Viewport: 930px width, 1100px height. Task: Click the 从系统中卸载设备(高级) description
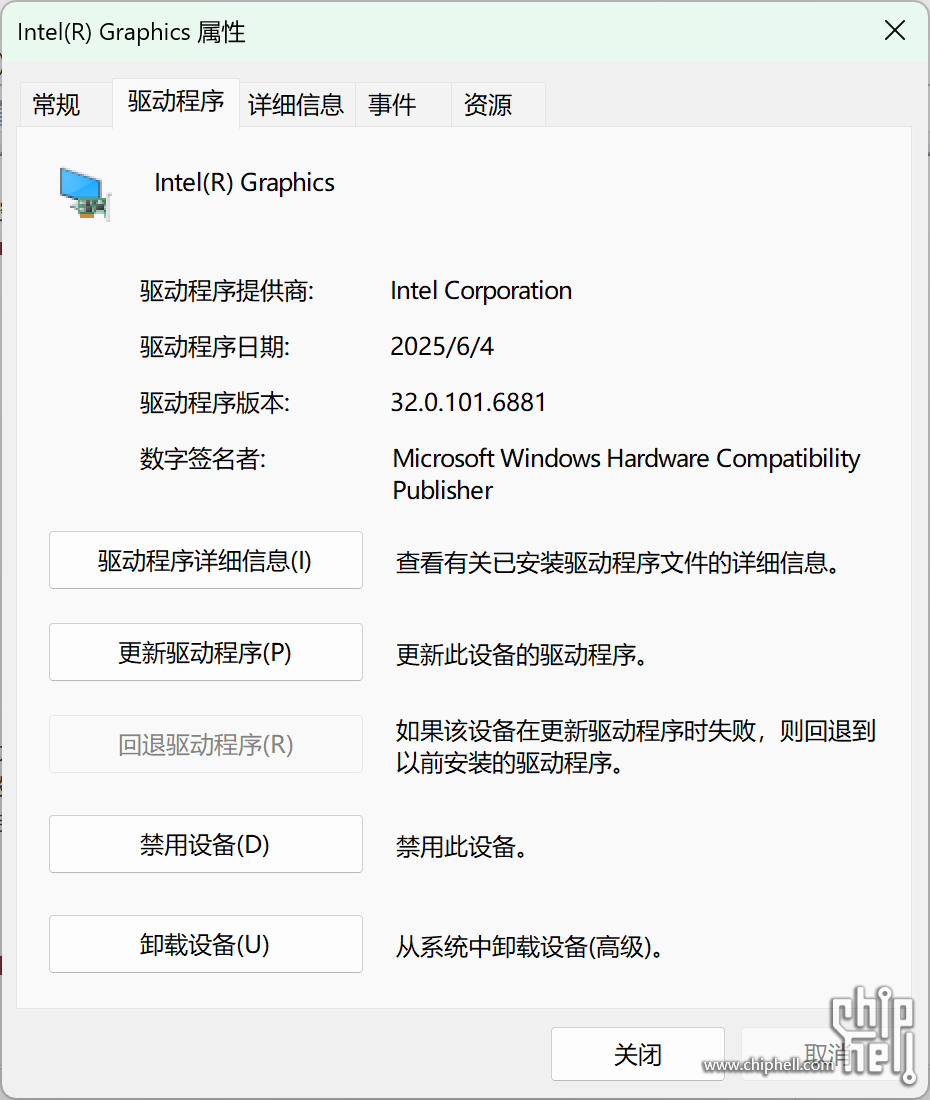pyautogui.click(x=529, y=947)
